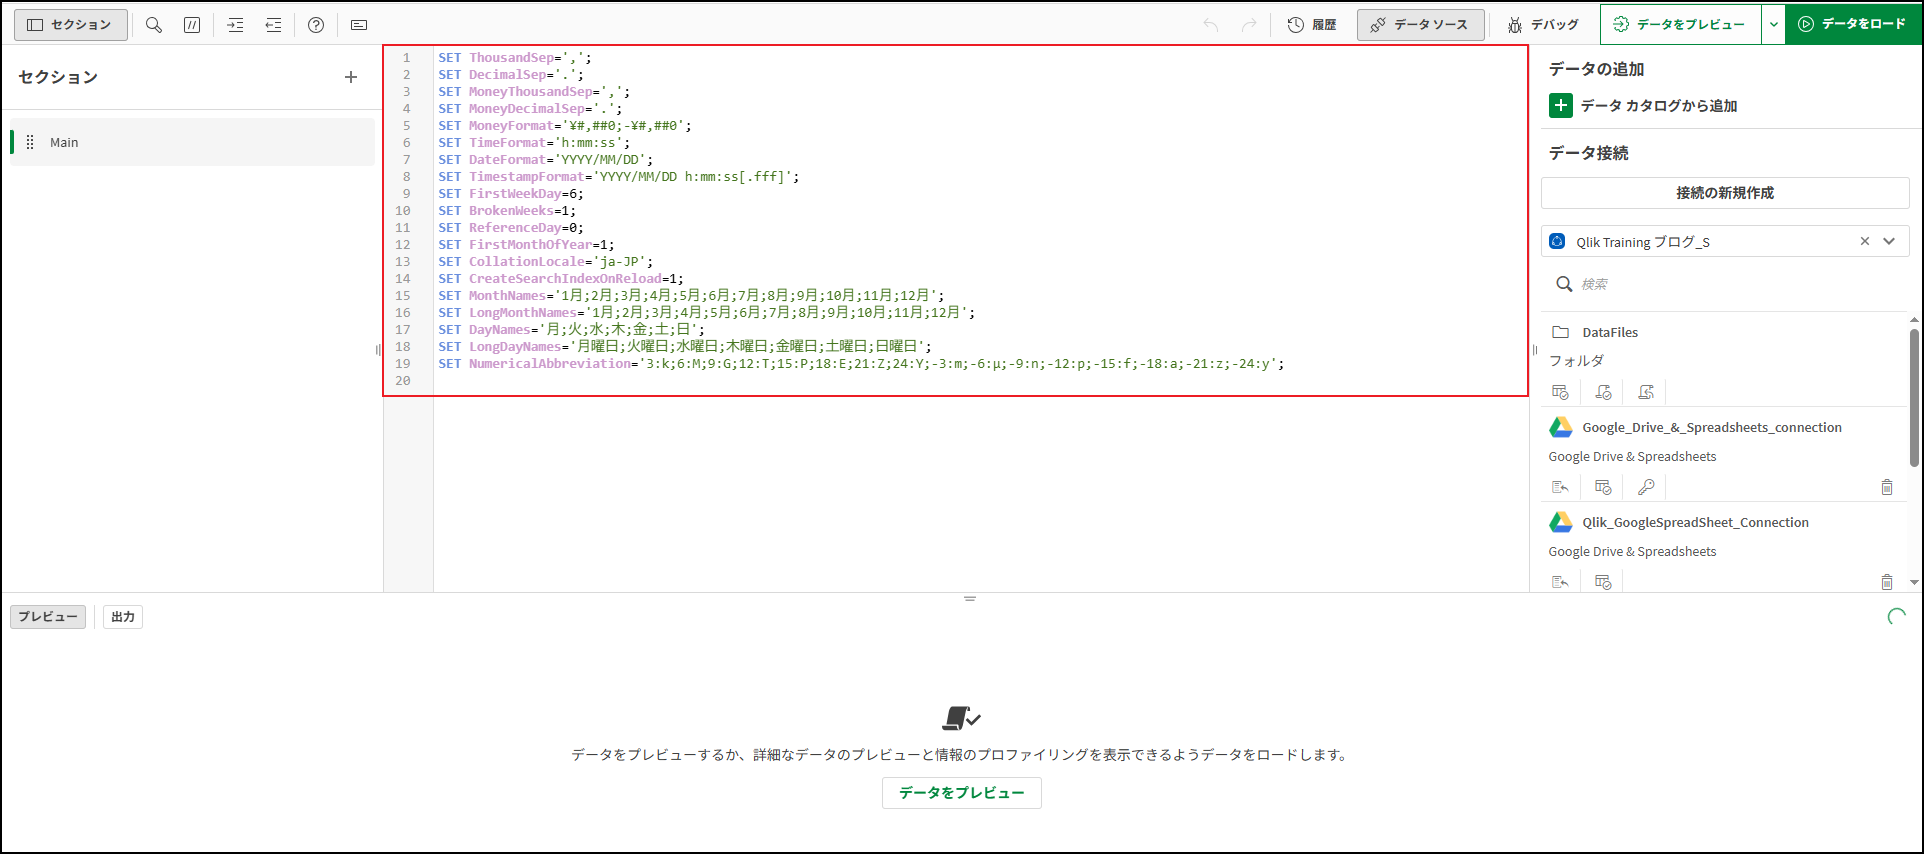Click データ カタログから追加 plus button

[1560, 105]
